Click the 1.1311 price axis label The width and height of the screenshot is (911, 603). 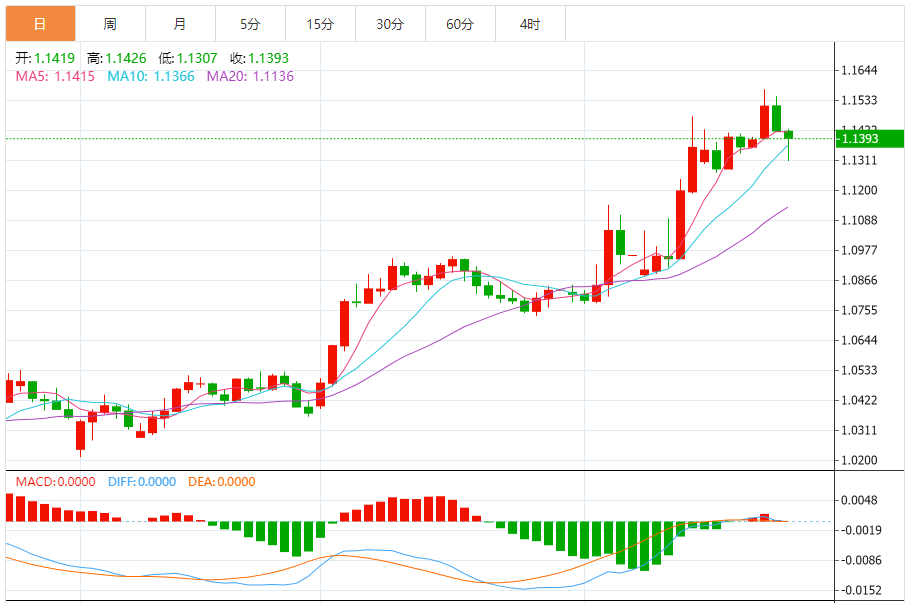pos(859,160)
